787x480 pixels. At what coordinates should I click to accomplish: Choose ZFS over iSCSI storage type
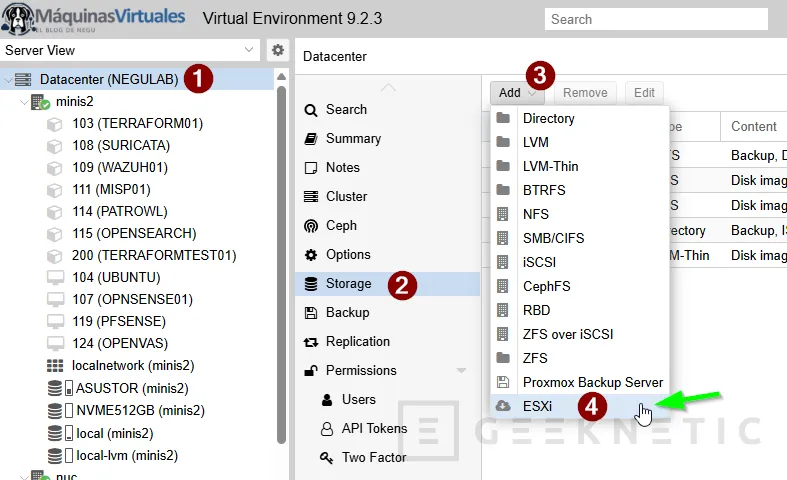(x=580, y=334)
